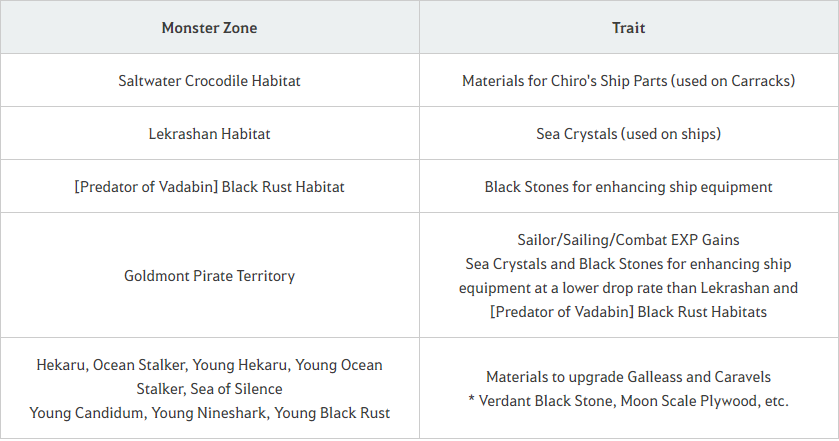This screenshot has width=839, height=441.
Task: Select 'Sea Crystals (used on ships)' trait text
Action: pyautogui.click(x=628, y=133)
